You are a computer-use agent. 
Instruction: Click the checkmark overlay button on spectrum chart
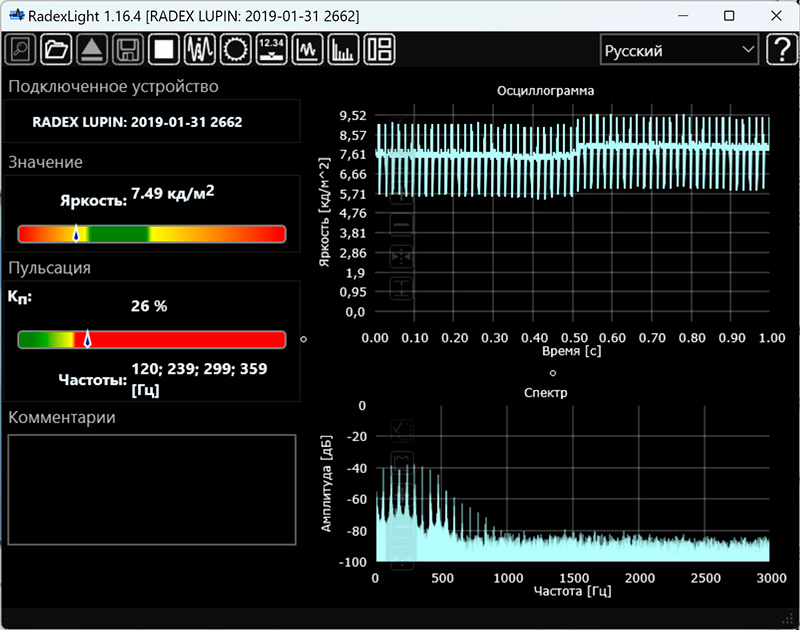tap(403, 430)
